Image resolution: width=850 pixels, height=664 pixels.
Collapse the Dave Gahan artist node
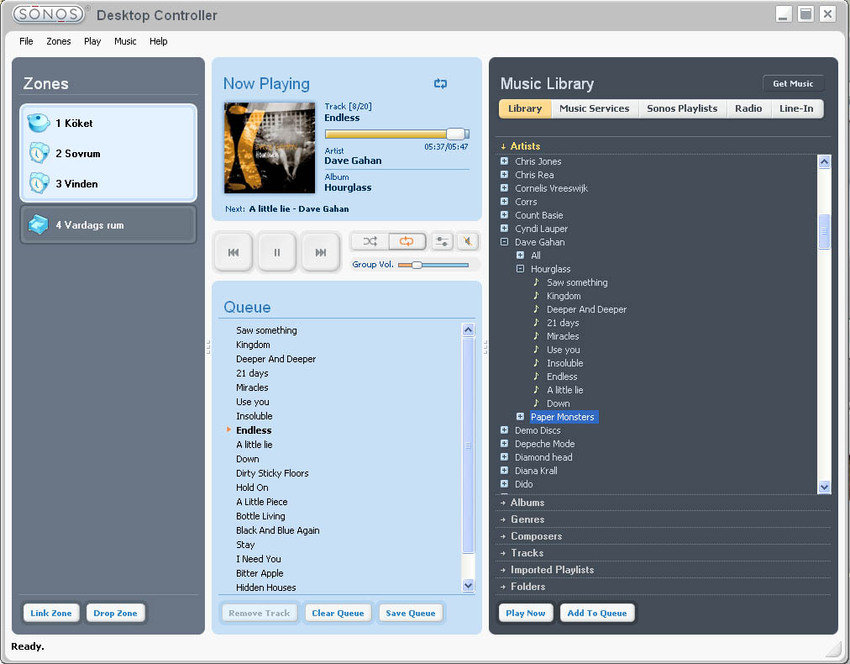point(504,242)
